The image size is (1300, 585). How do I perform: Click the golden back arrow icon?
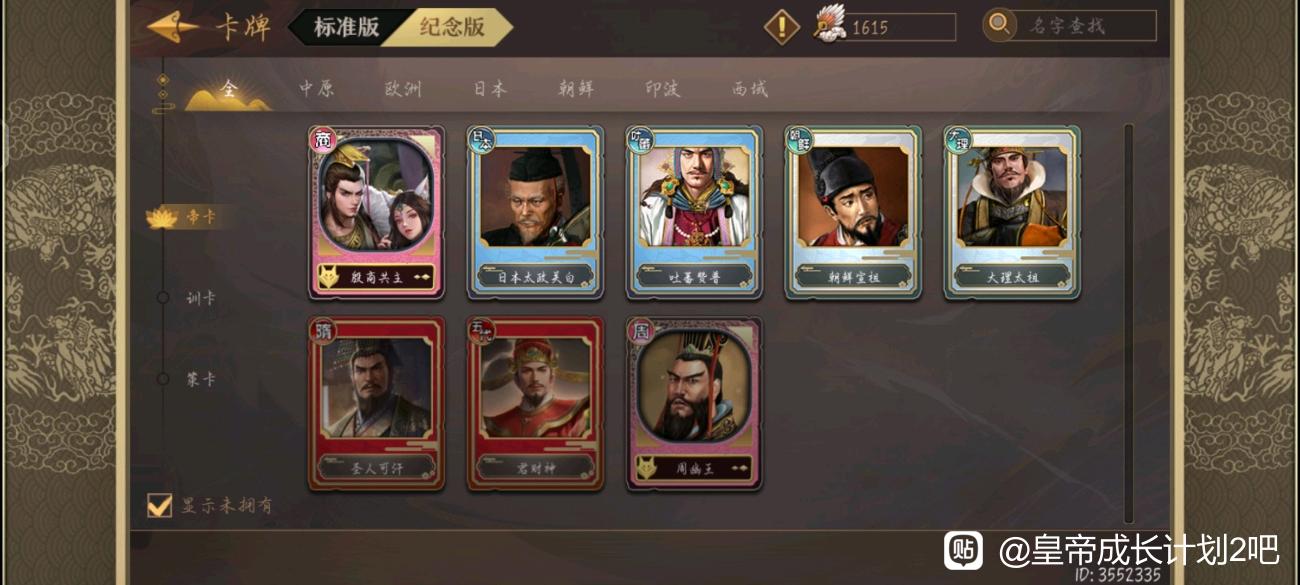172,27
